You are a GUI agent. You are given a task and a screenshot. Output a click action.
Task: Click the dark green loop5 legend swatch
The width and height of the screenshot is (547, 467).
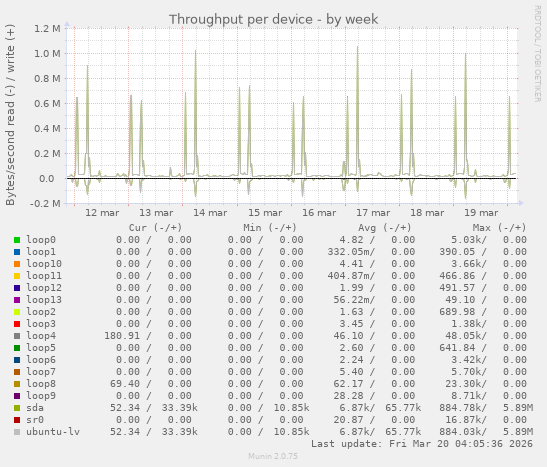[17, 348]
